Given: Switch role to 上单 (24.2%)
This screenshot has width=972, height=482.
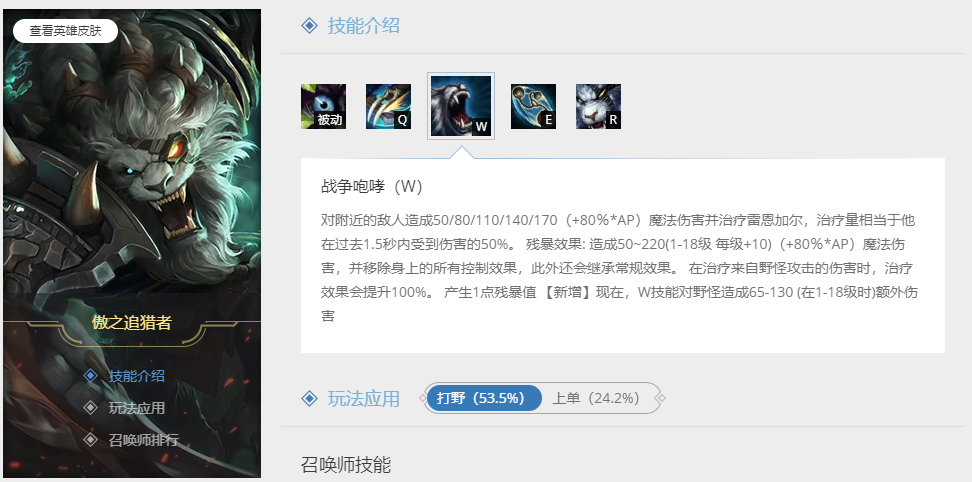Looking at the screenshot, I should click(596, 398).
